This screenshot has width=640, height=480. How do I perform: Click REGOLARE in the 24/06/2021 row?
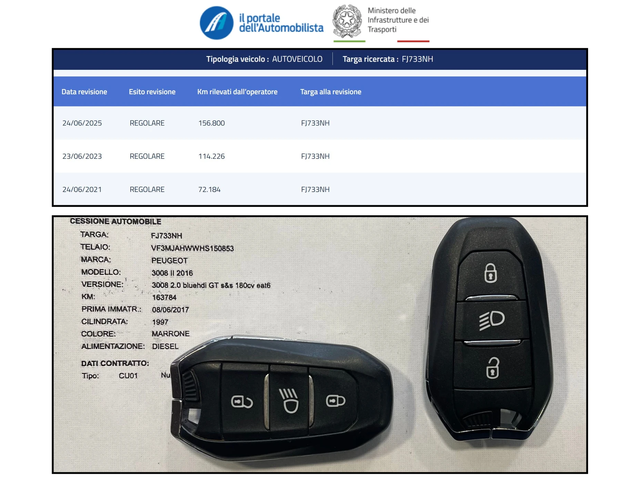[147, 189]
